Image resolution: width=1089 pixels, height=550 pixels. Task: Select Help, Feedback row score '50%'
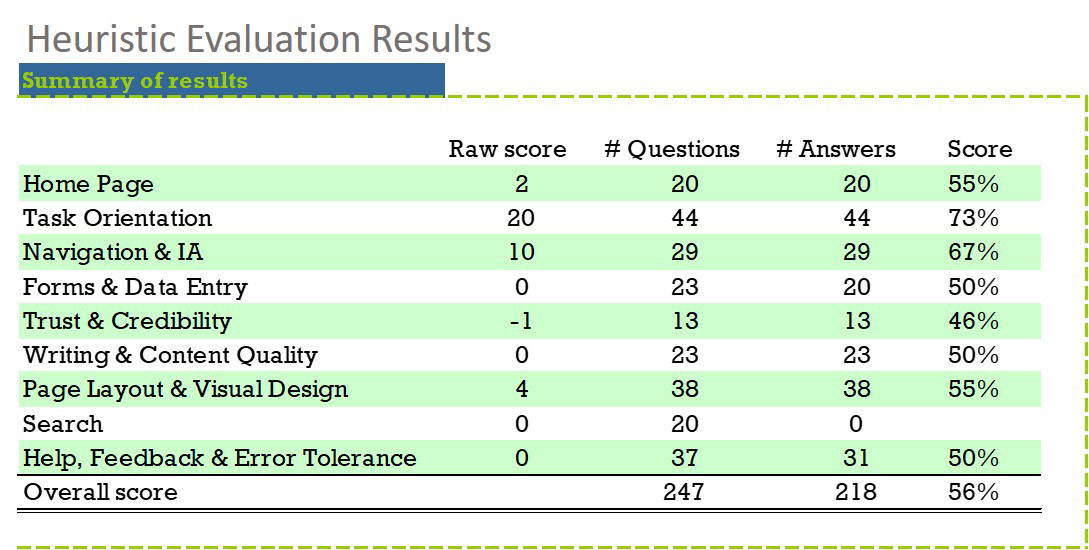point(973,458)
